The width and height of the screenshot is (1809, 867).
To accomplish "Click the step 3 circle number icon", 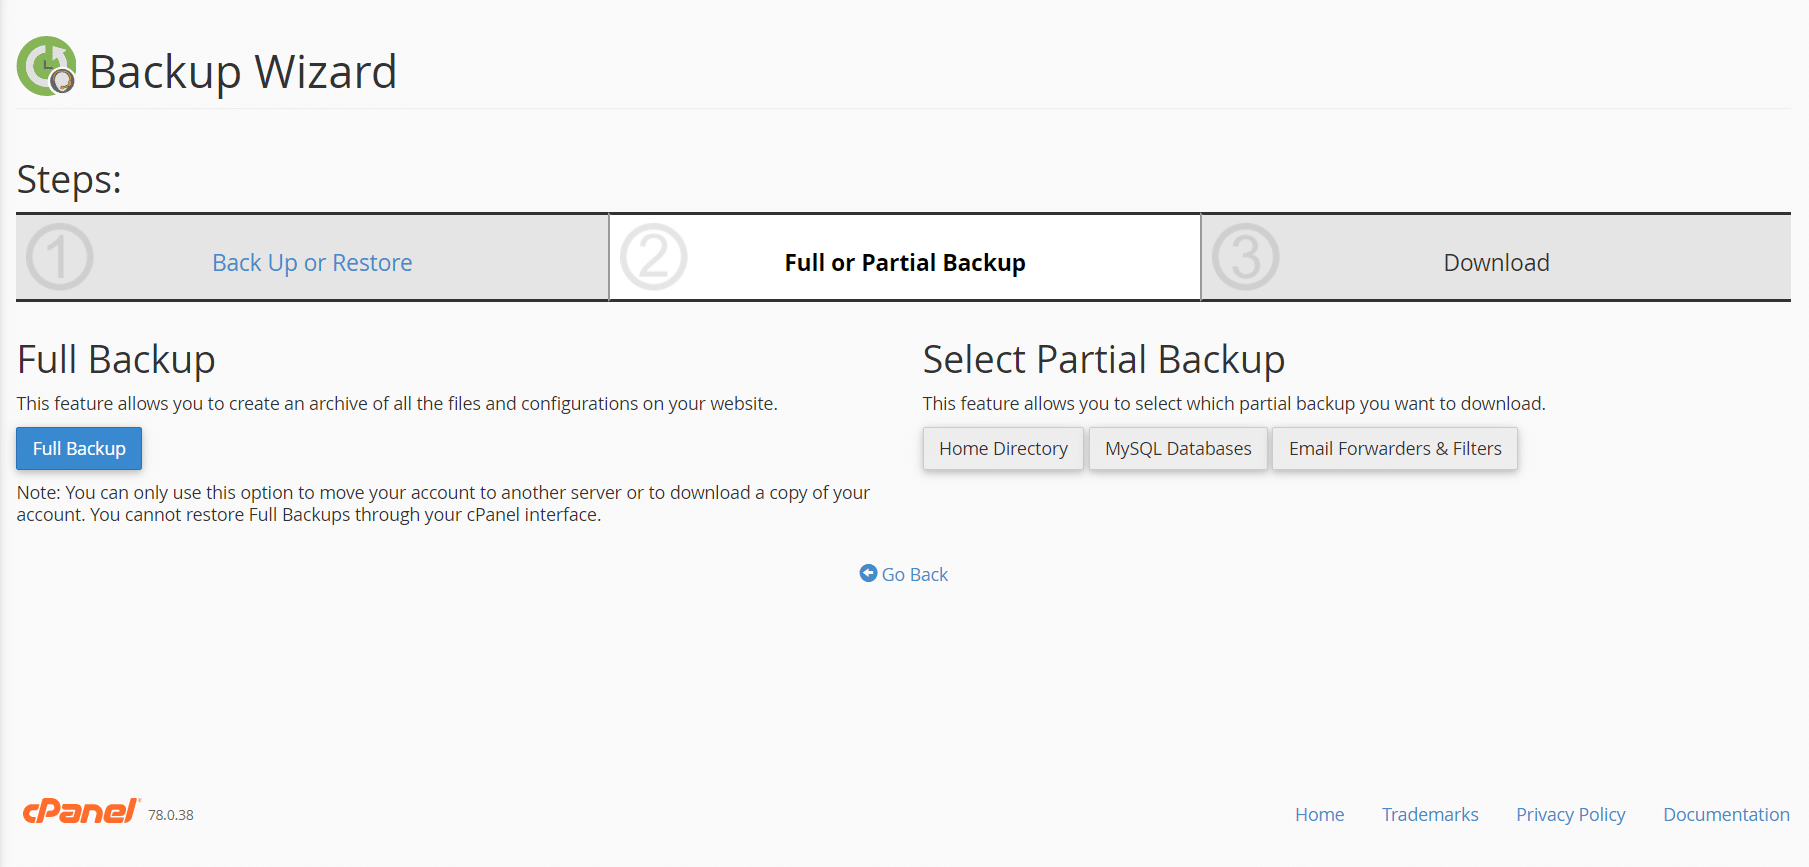I will point(1245,257).
